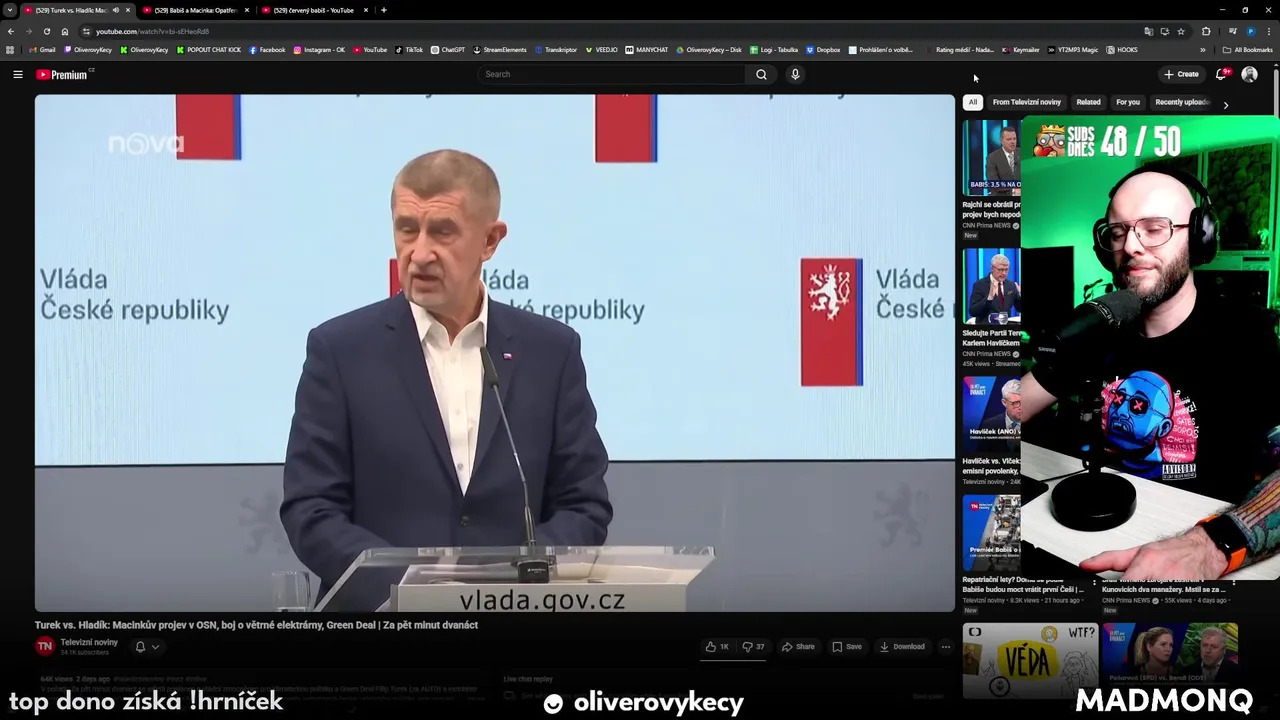Click the YouTube search magnifier button

pyautogui.click(x=761, y=74)
